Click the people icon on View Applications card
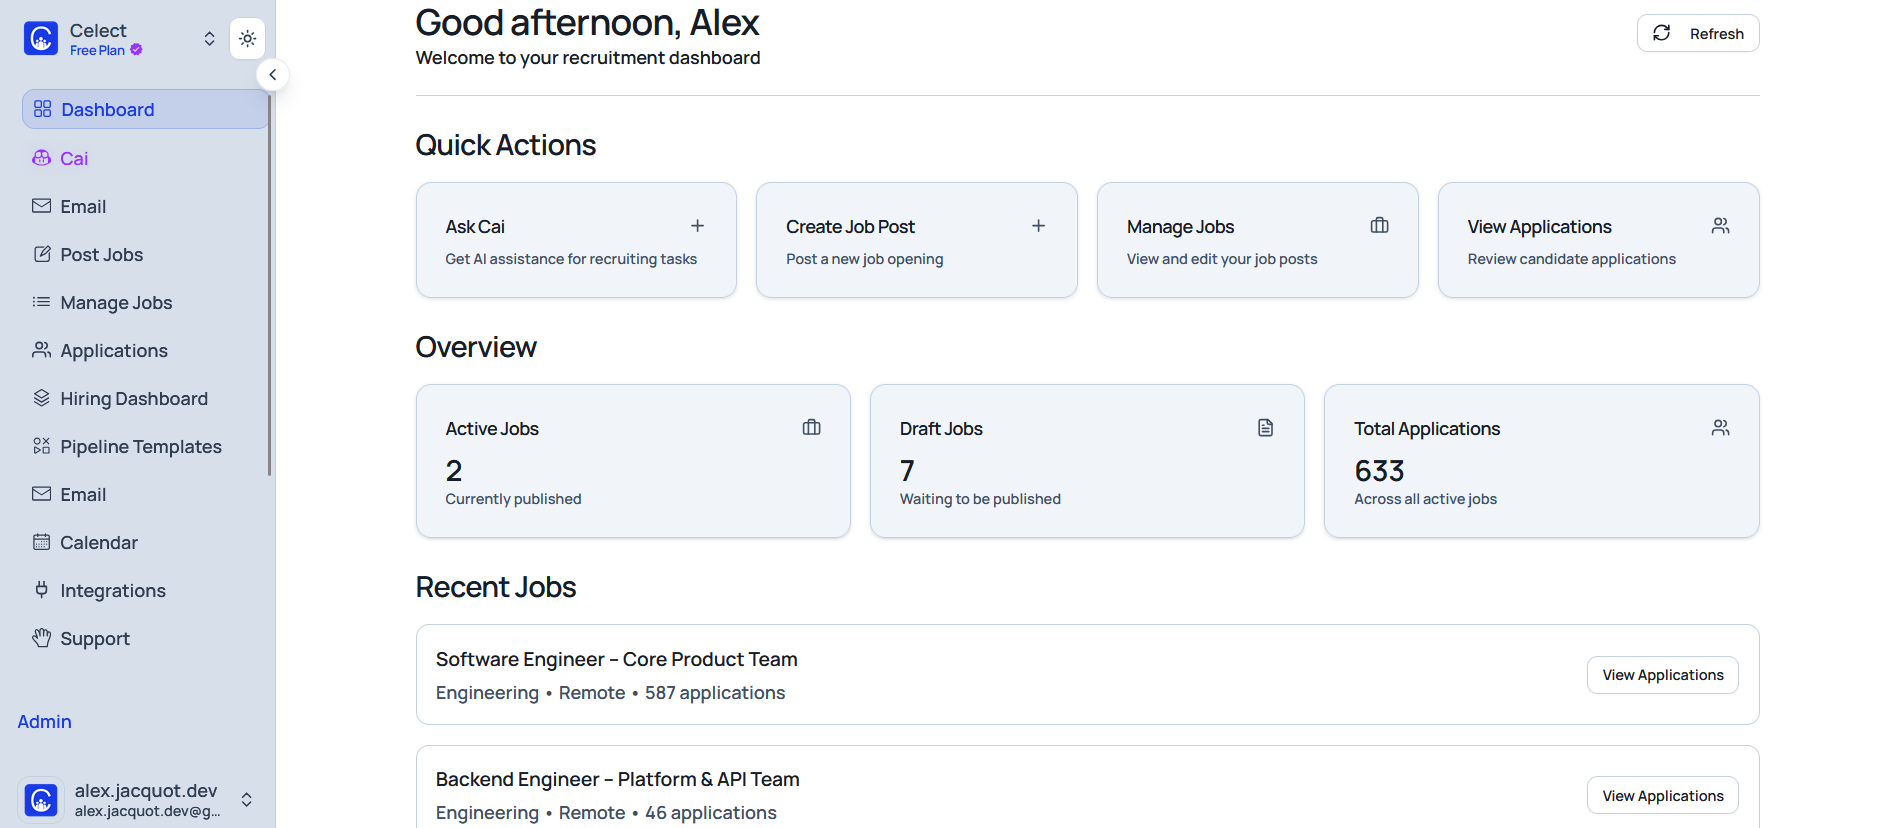This screenshot has width=1893, height=828. (x=1720, y=226)
